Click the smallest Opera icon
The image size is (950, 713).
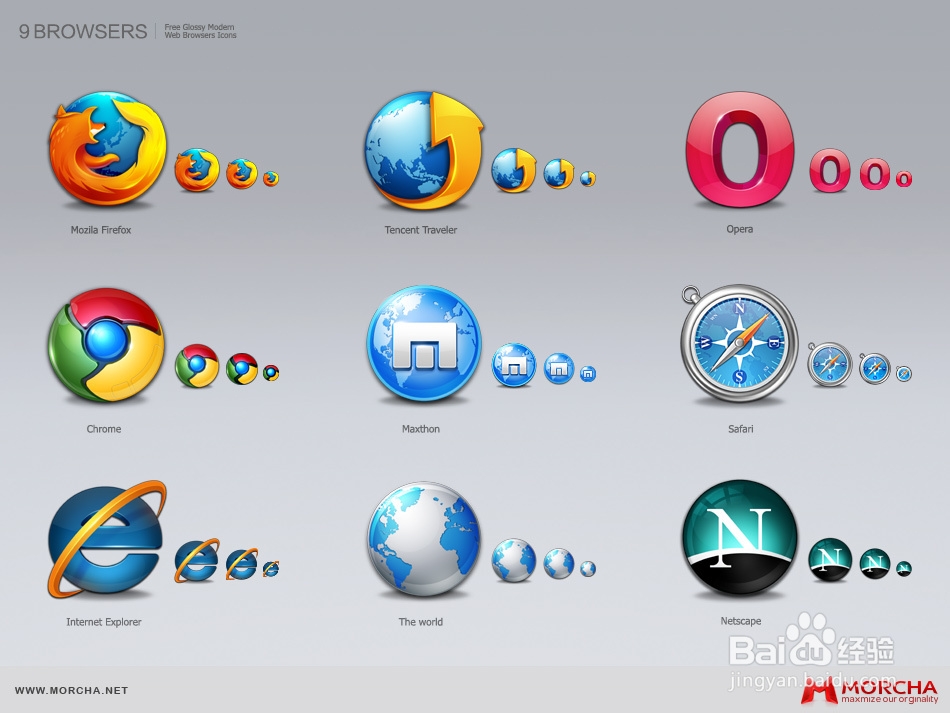click(x=904, y=179)
